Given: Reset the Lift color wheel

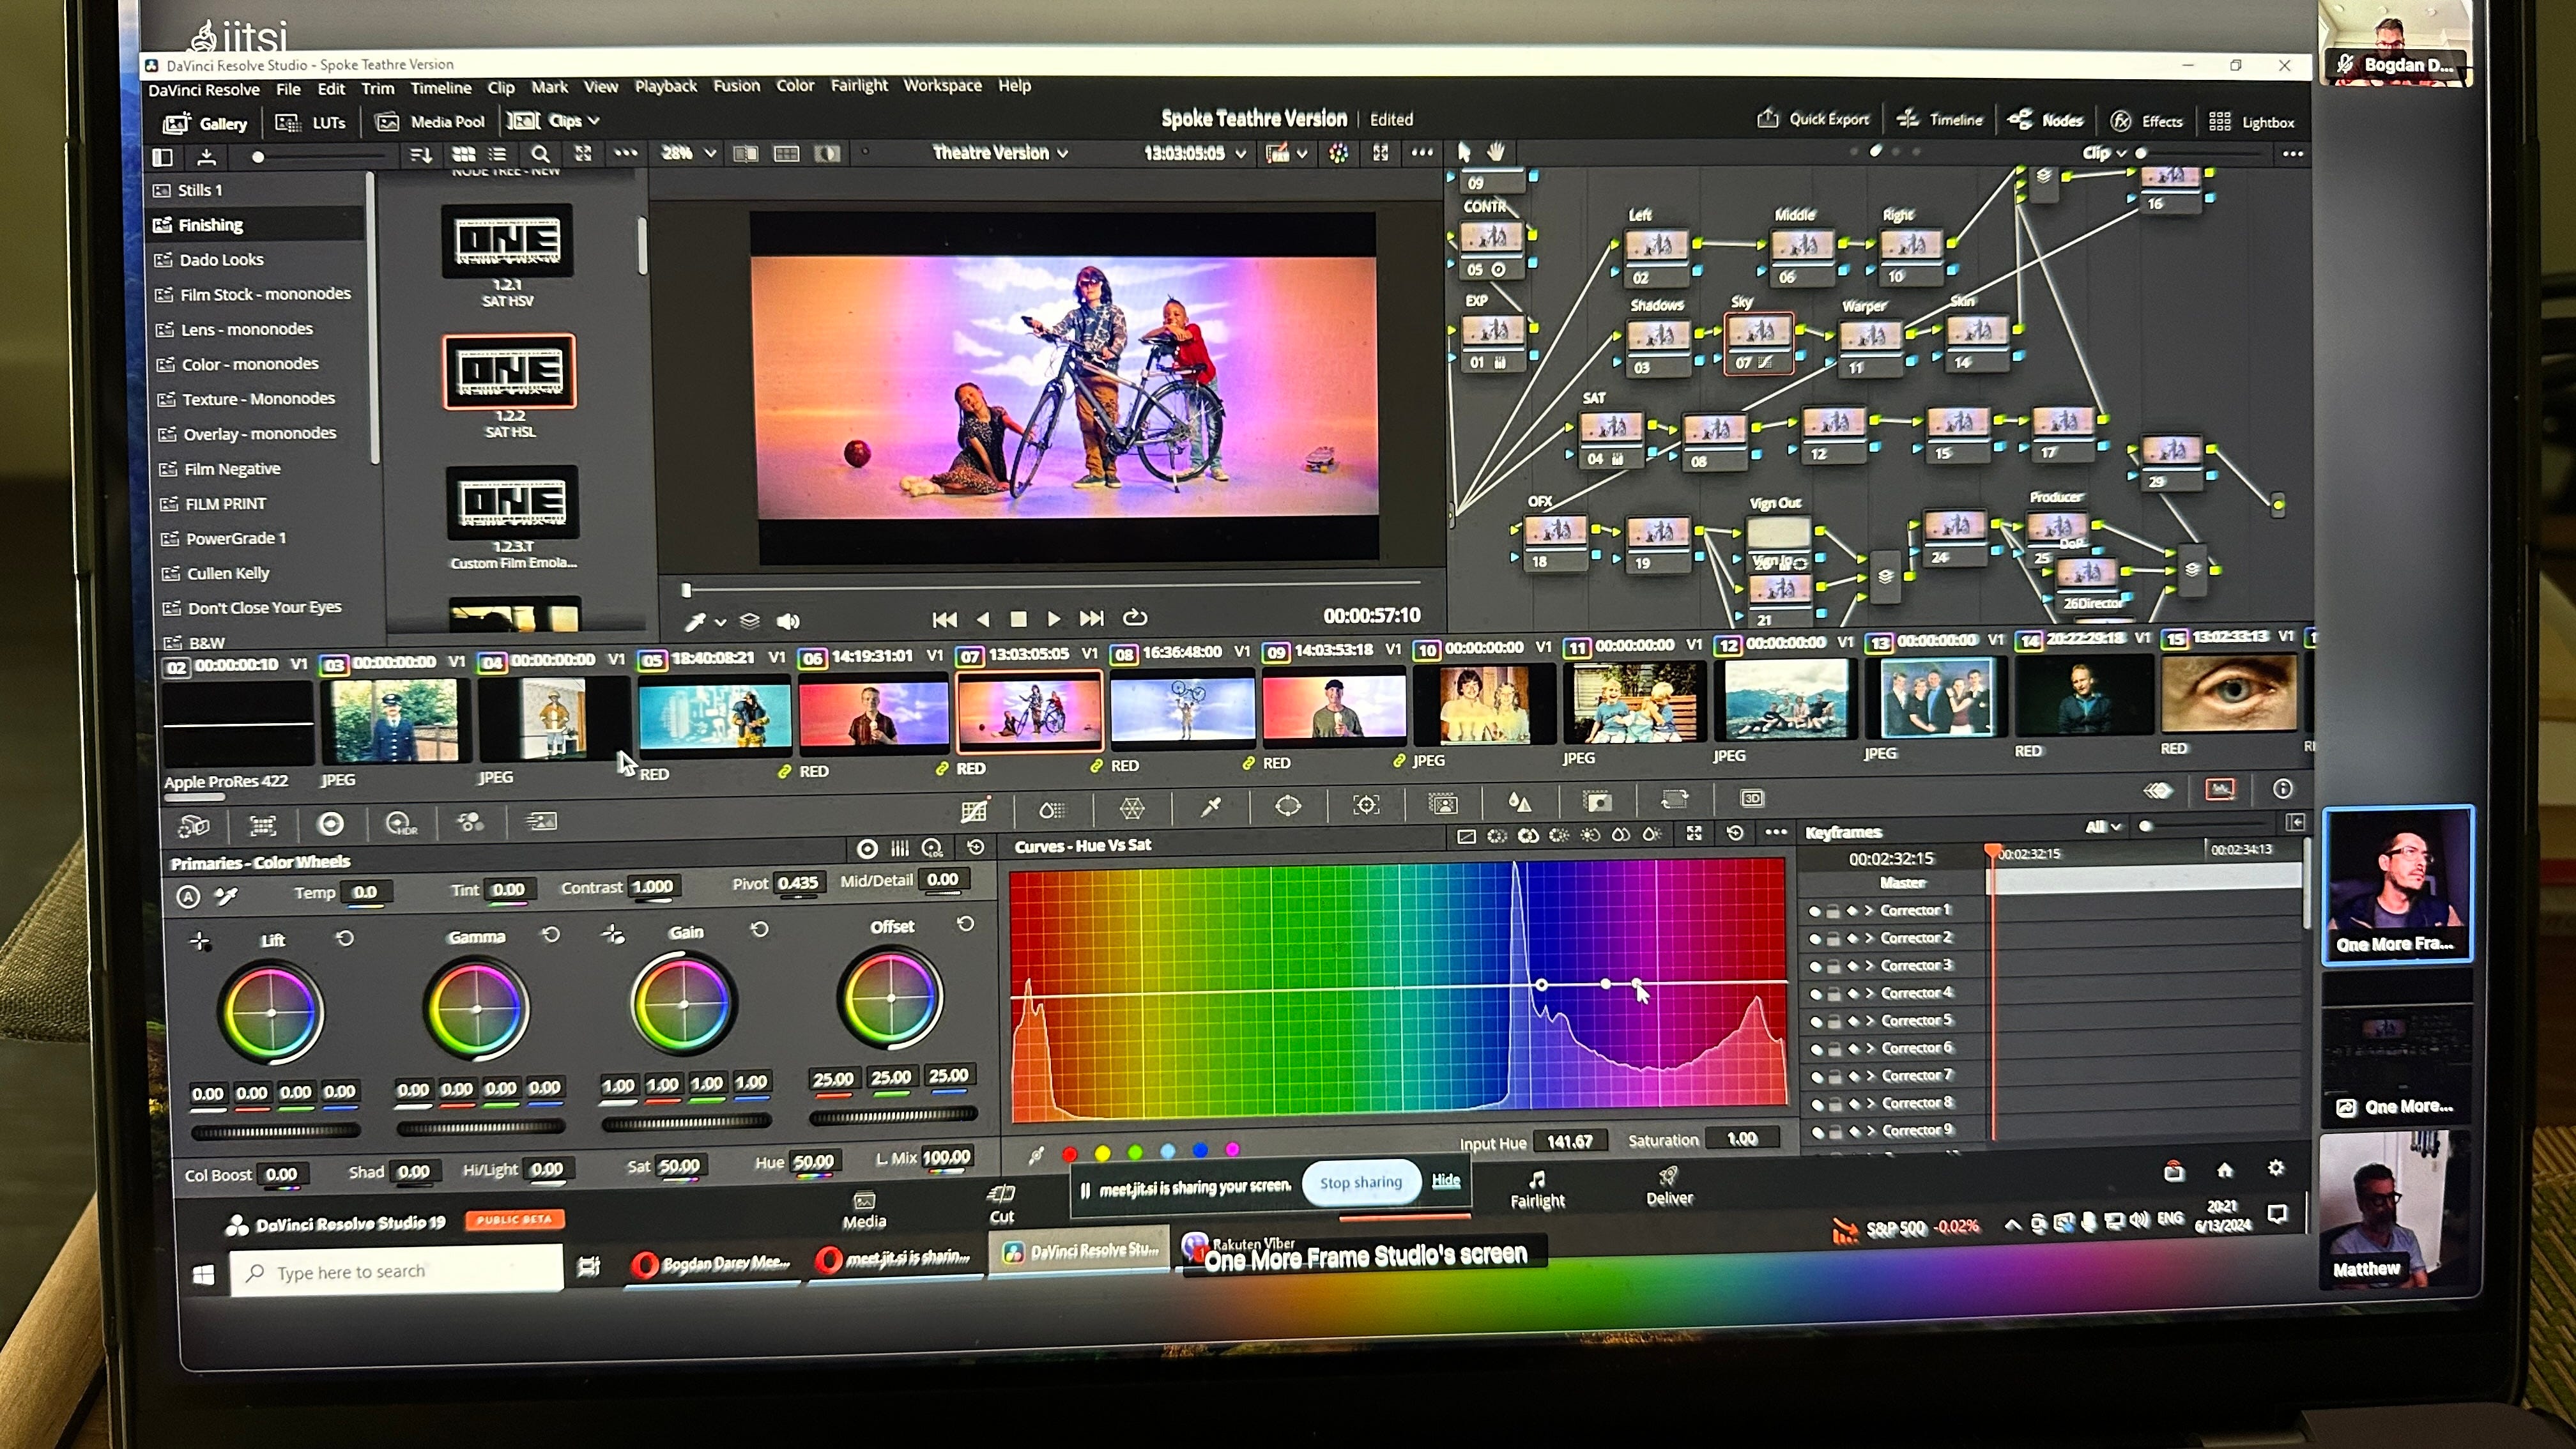Looking at the screenshot, I should coord(345,938).
